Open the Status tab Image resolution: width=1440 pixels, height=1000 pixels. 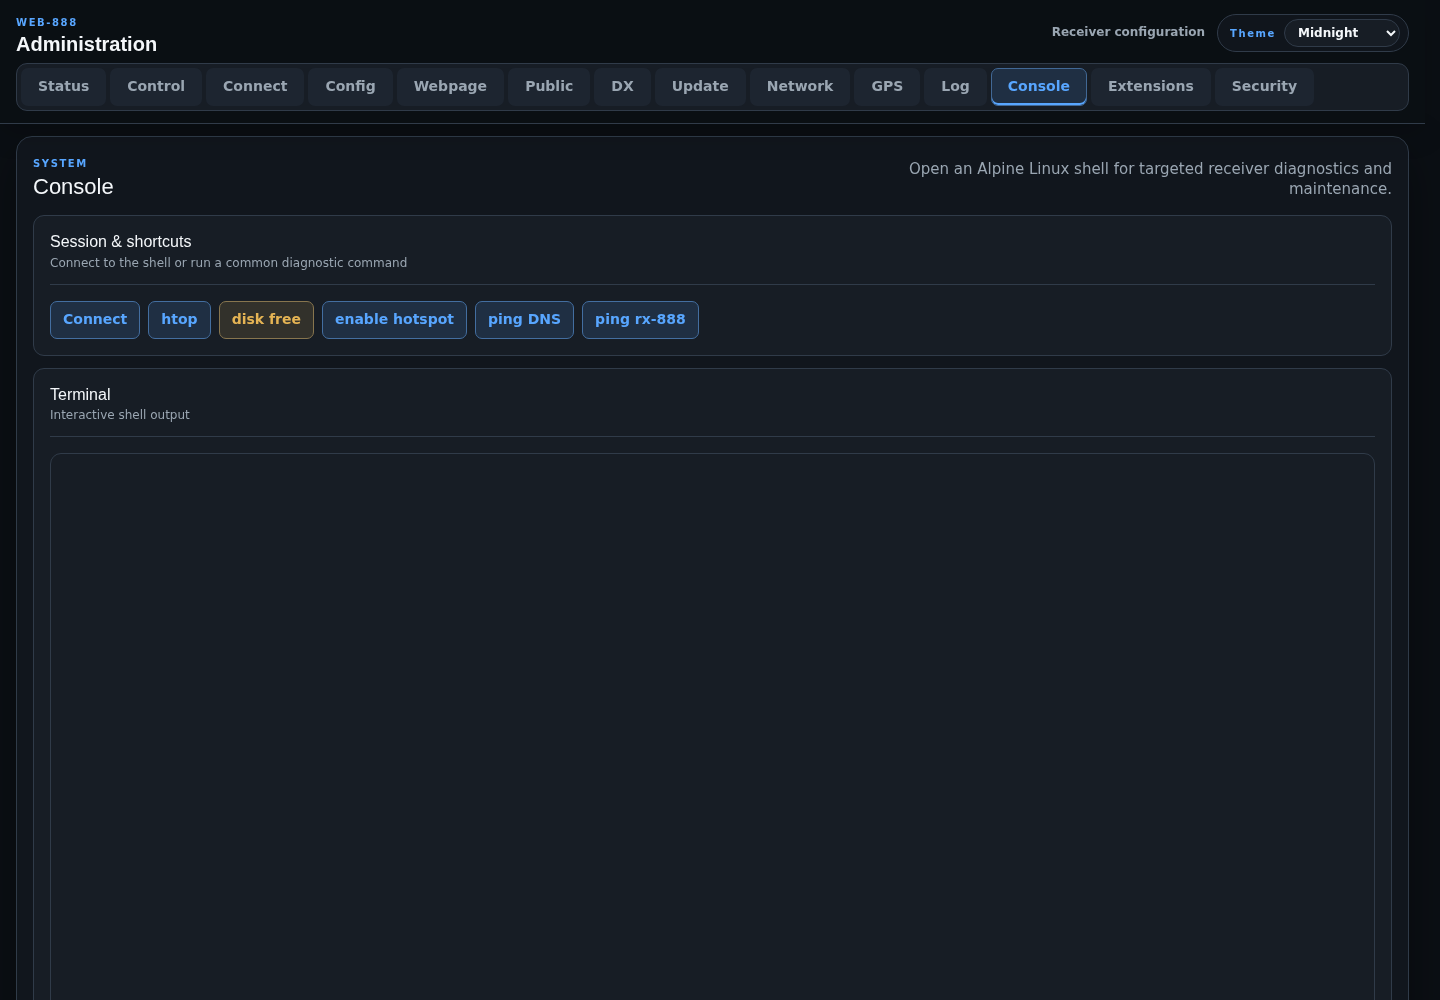[x=64, y=87]
